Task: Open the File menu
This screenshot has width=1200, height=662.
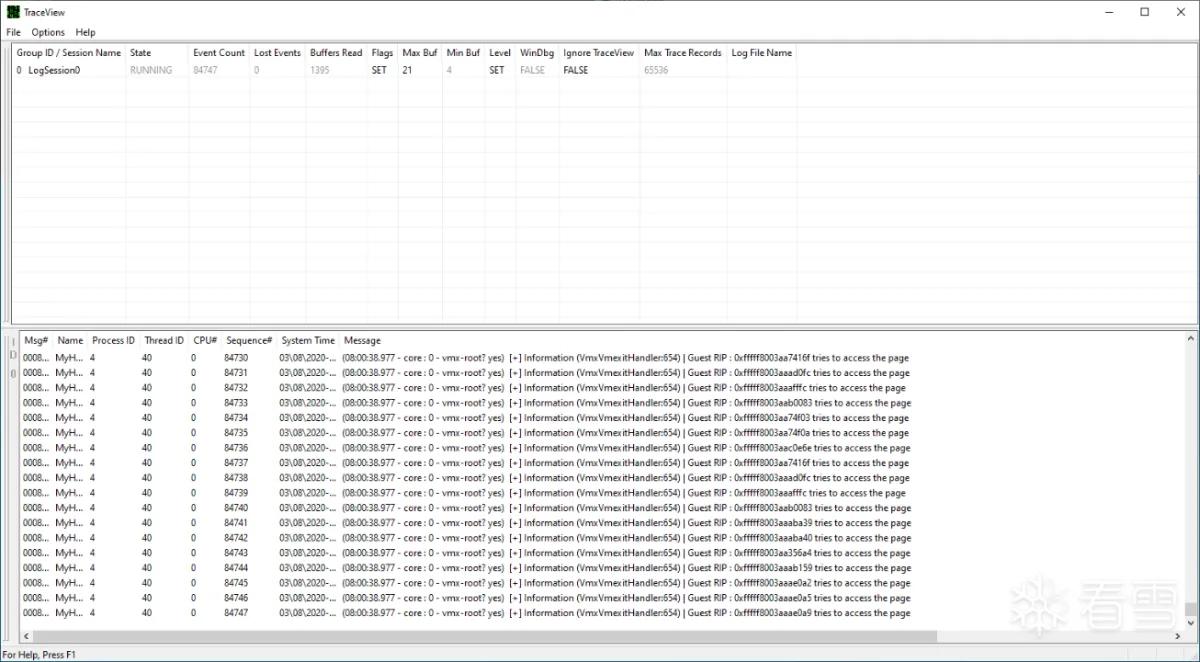Action: [x=13, y=32]
